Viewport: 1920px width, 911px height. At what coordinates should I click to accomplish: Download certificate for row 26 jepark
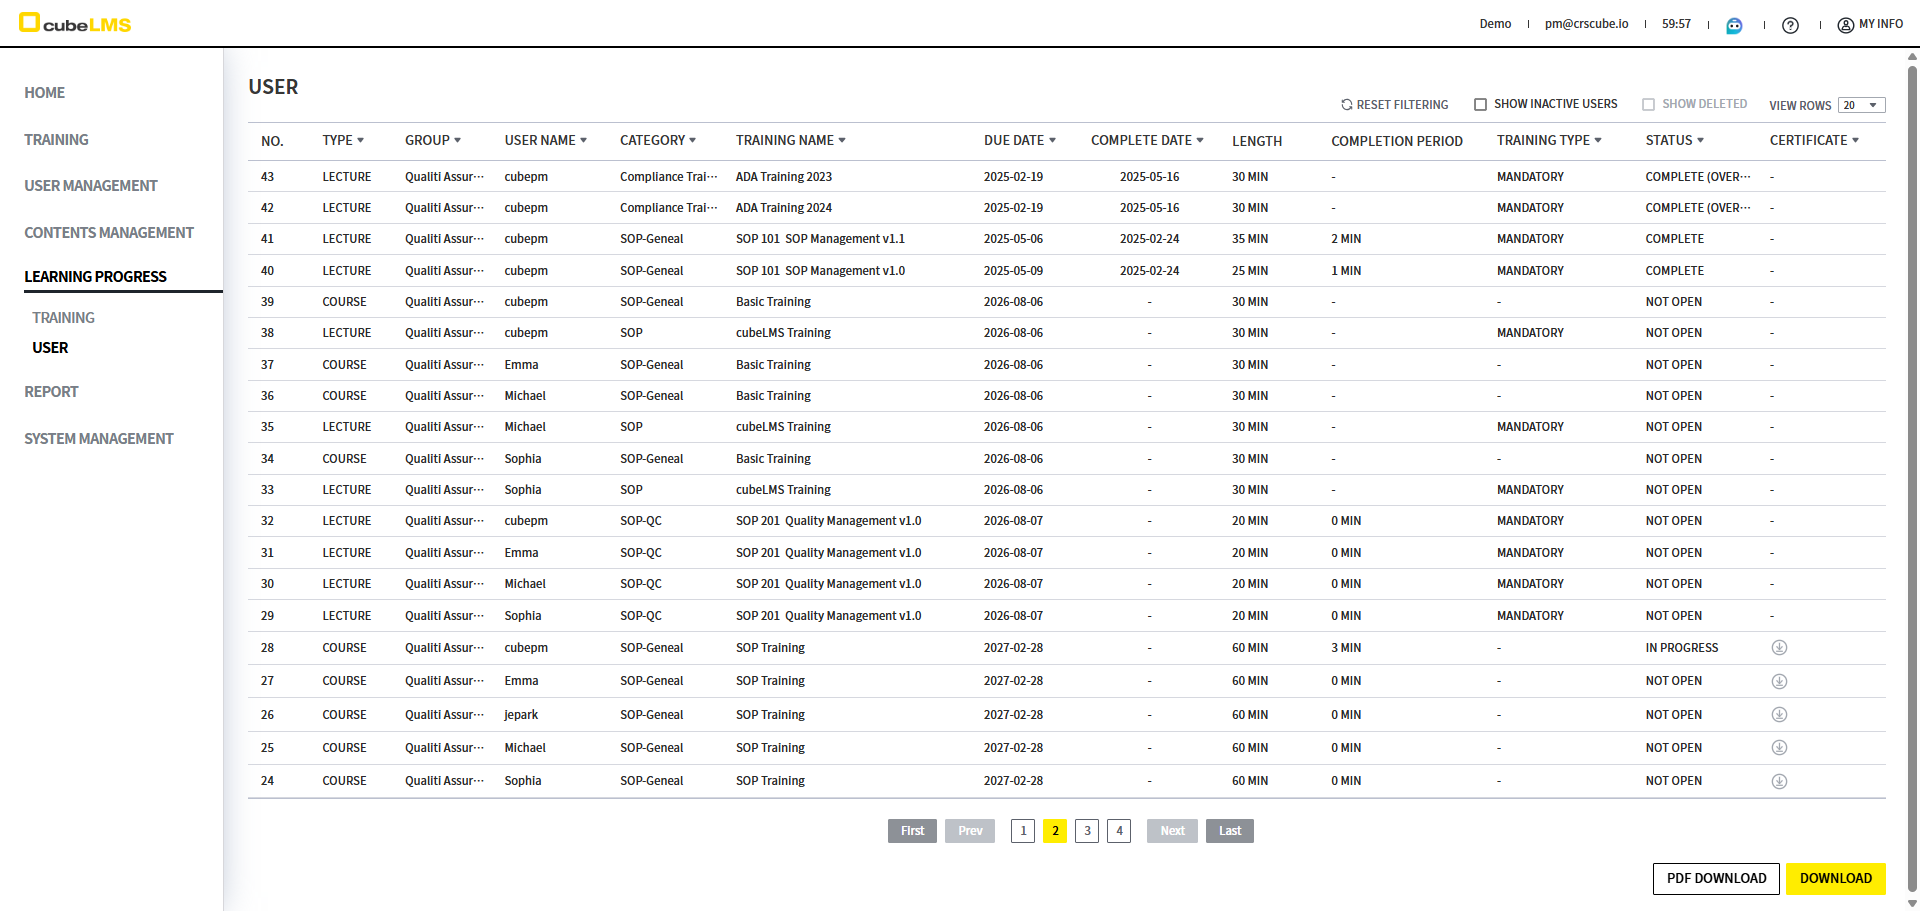pos(1779,715)
